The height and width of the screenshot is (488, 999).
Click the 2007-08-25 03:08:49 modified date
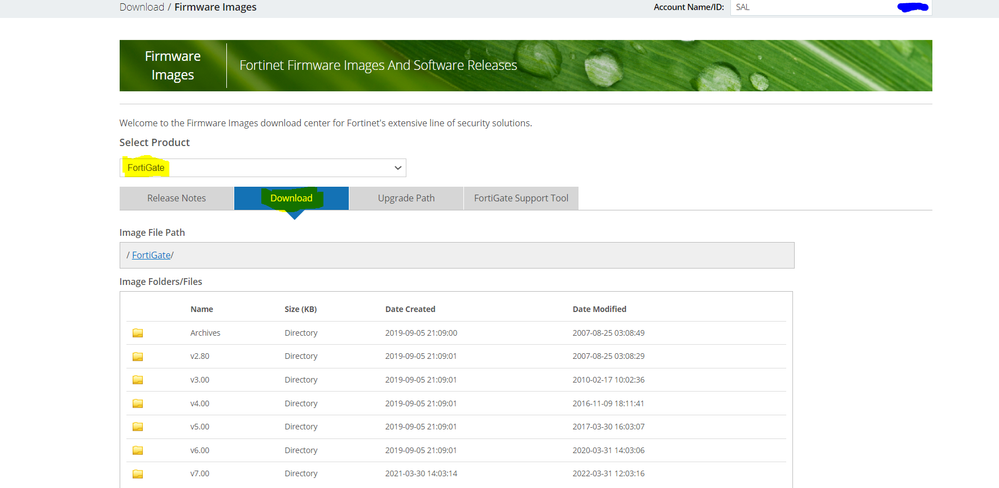608,333
